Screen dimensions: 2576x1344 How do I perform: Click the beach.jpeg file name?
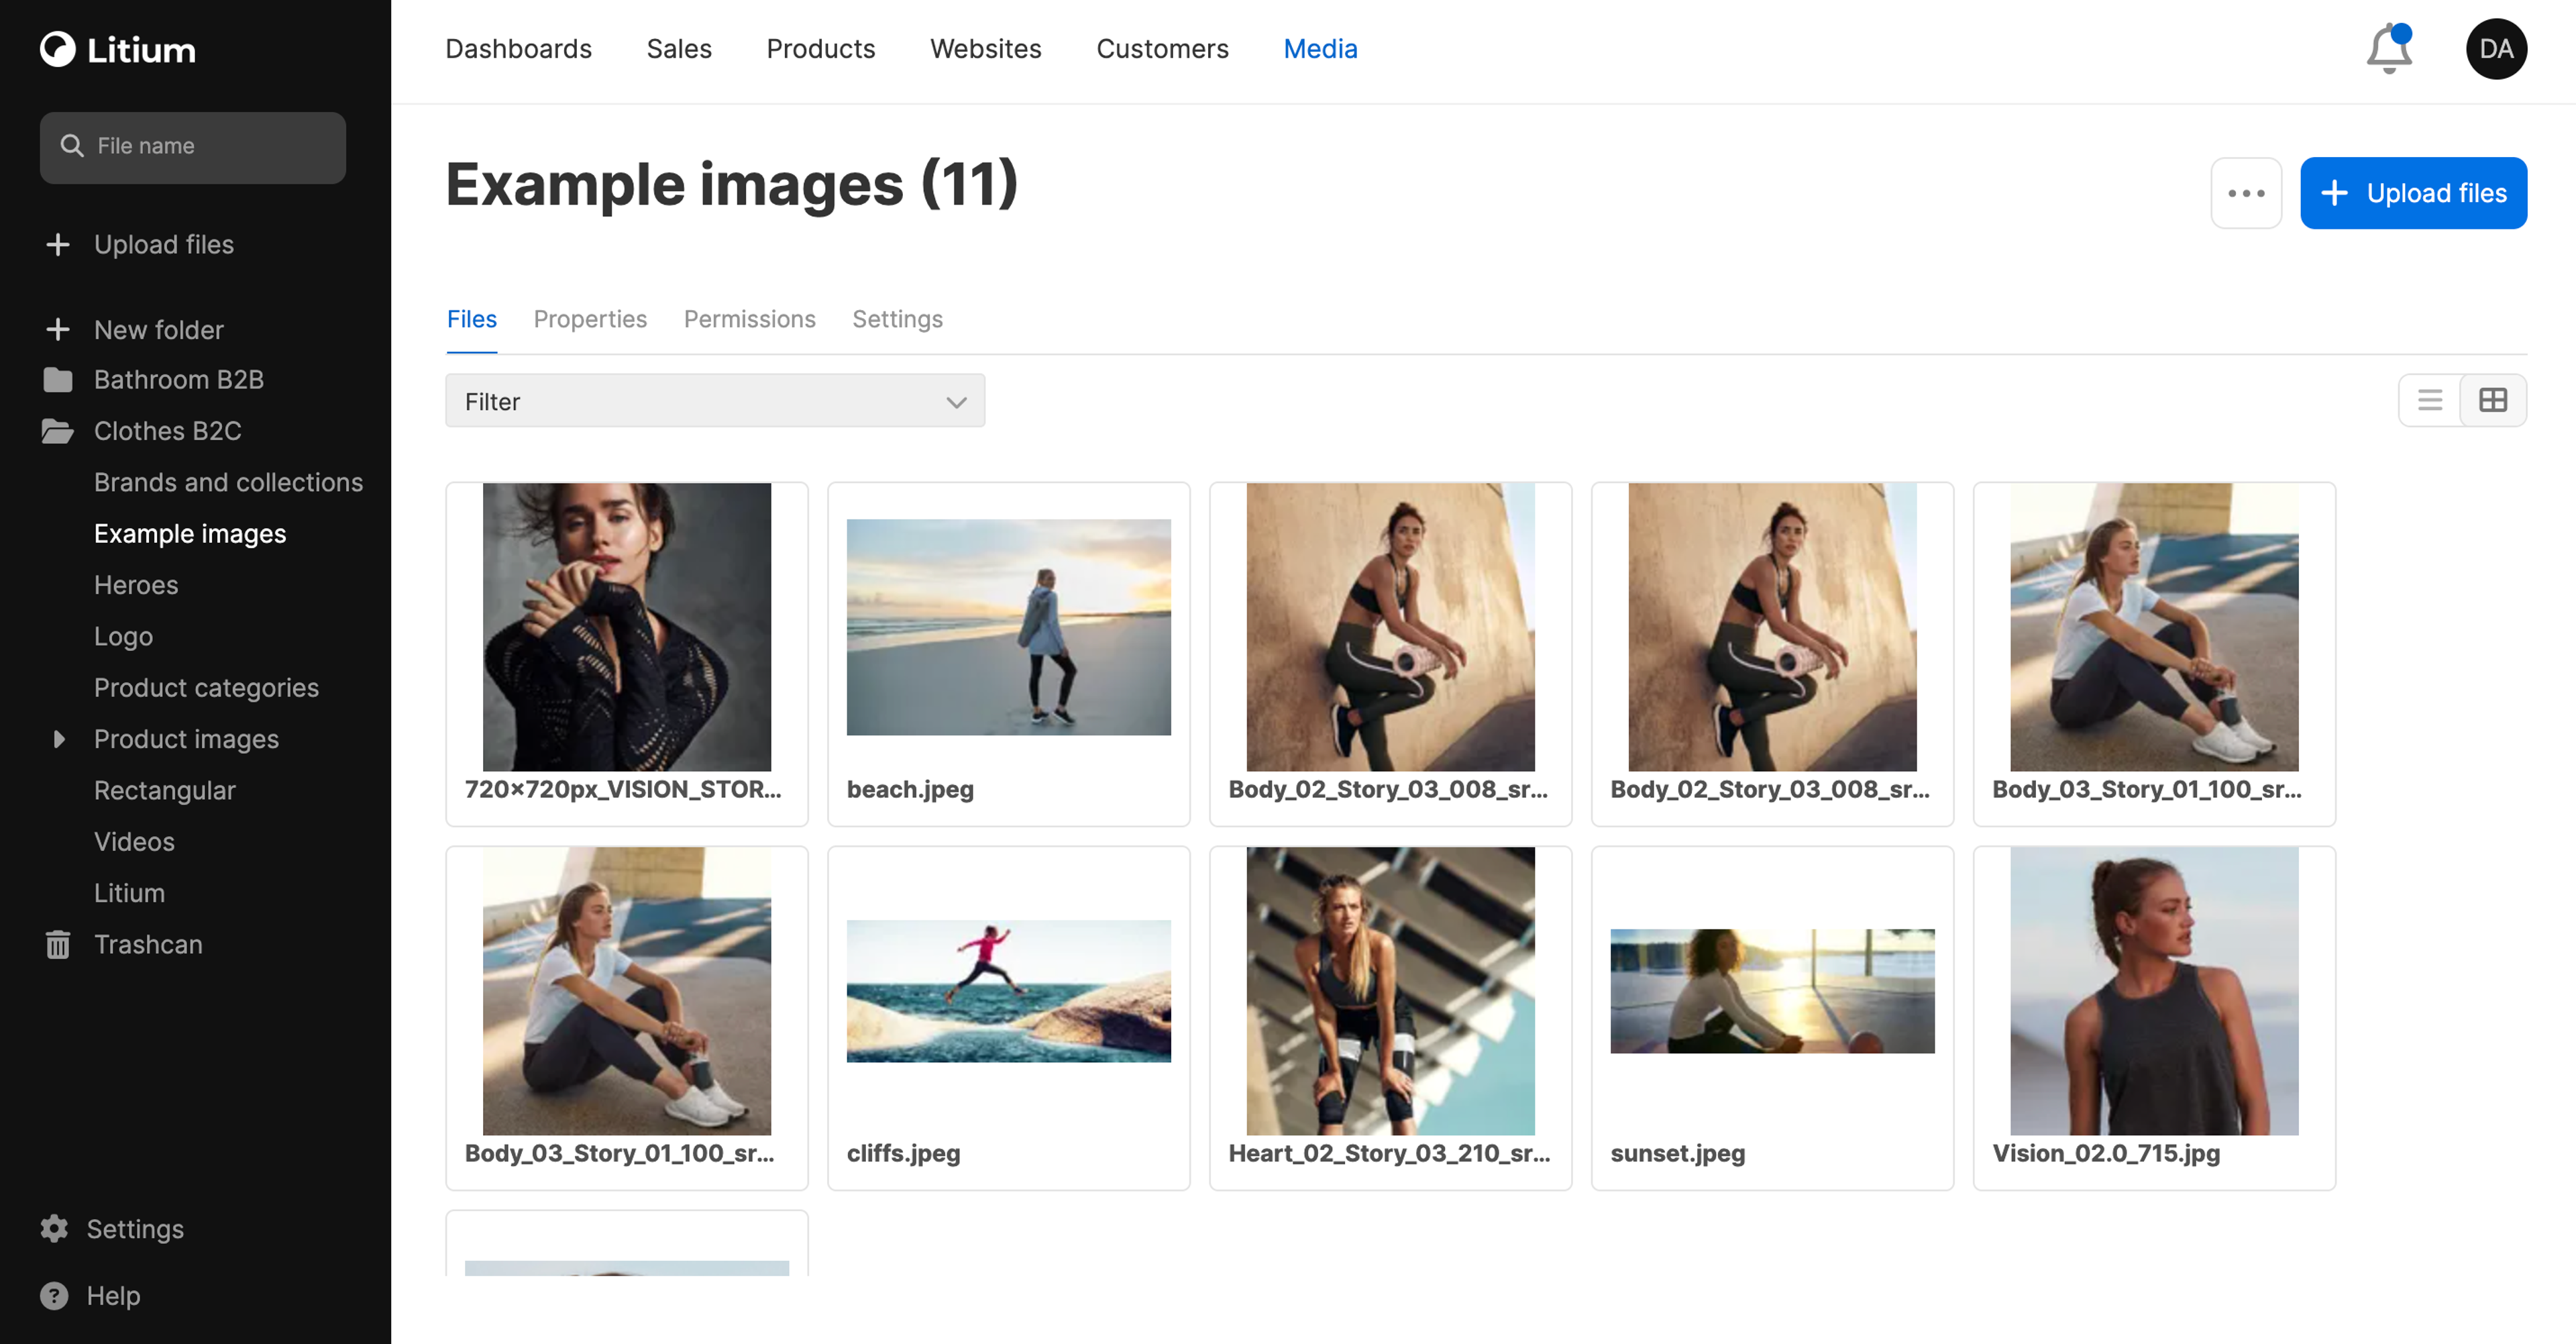[x=910, y=789]
